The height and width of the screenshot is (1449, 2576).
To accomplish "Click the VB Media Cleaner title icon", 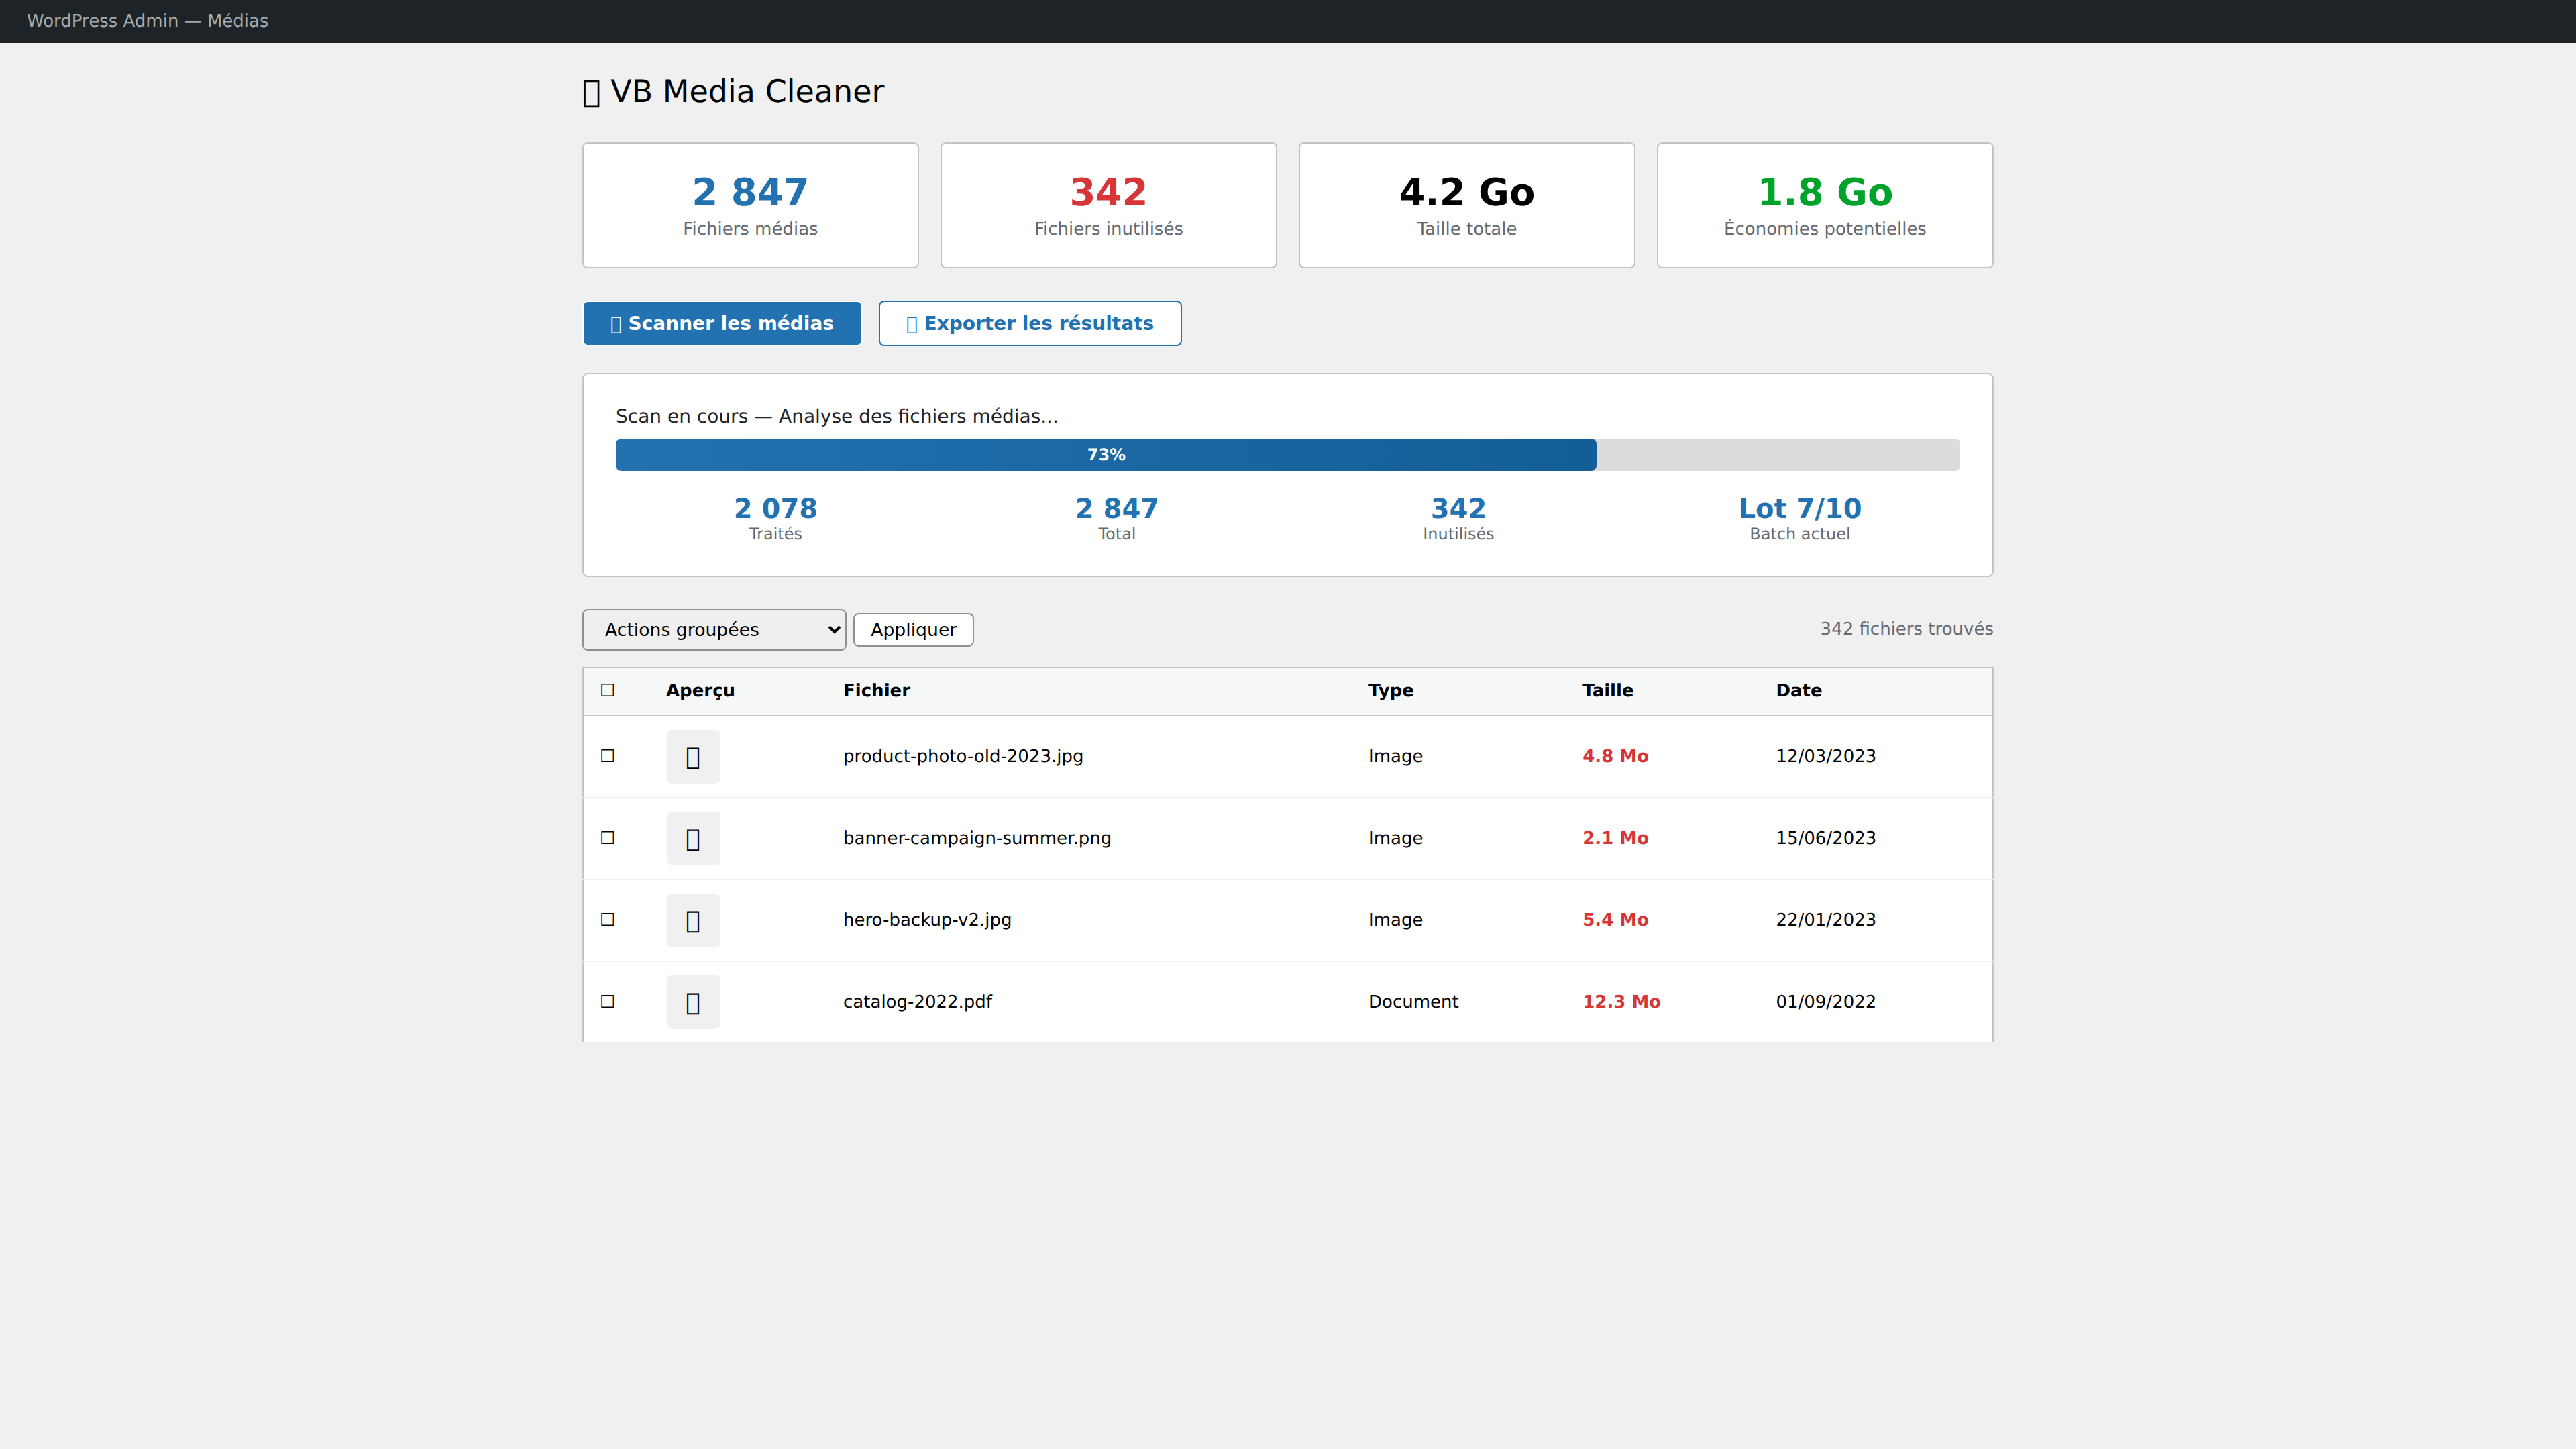I will click(x=591, y=93).
